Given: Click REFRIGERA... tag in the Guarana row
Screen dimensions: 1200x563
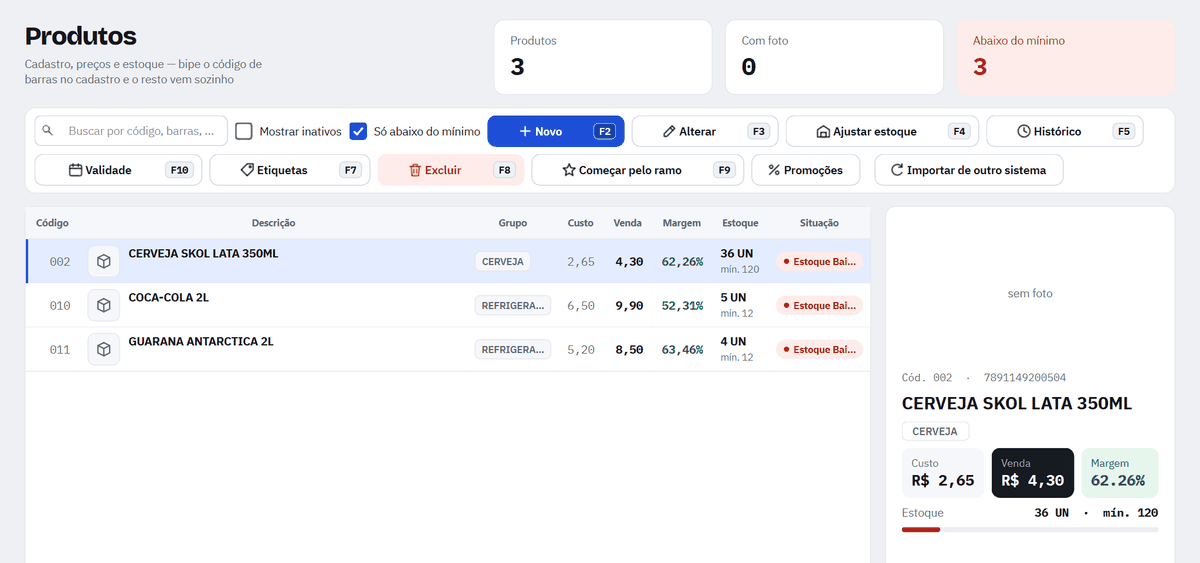Looking at the screenshot, I should (x=513, y=349).
